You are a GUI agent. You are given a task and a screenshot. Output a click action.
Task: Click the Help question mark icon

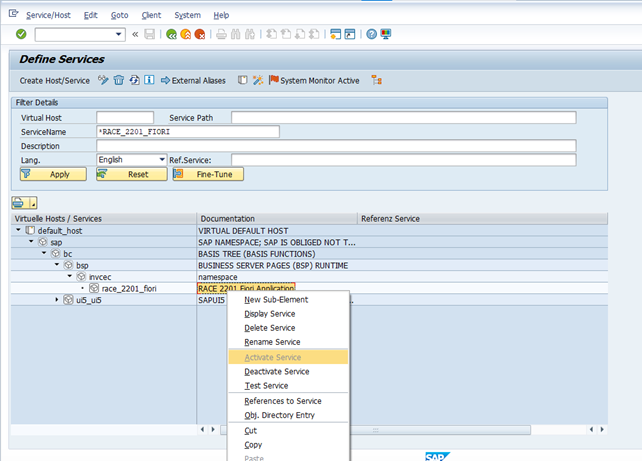[371, 34]
